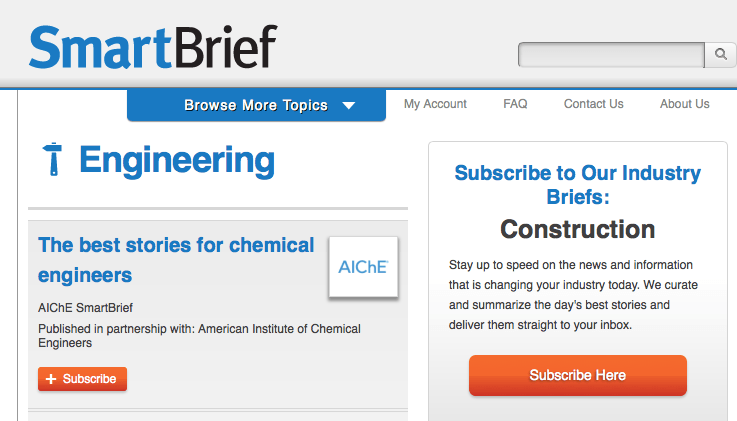Open the AIChE logo thumbnail
The height and width of the screenshot is (421, 737).
(363, 267)
